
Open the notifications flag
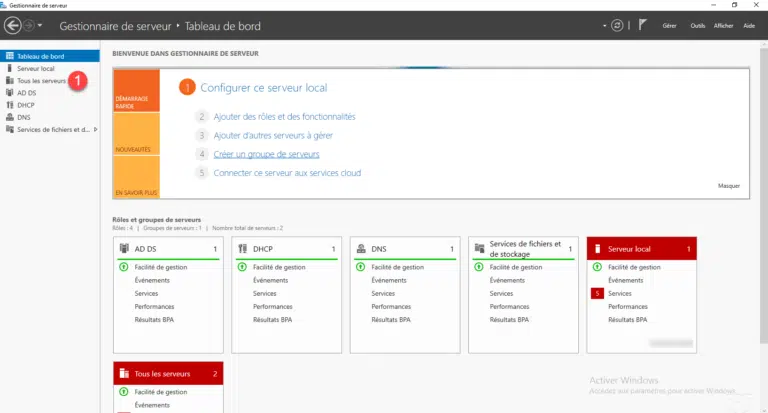642,25
